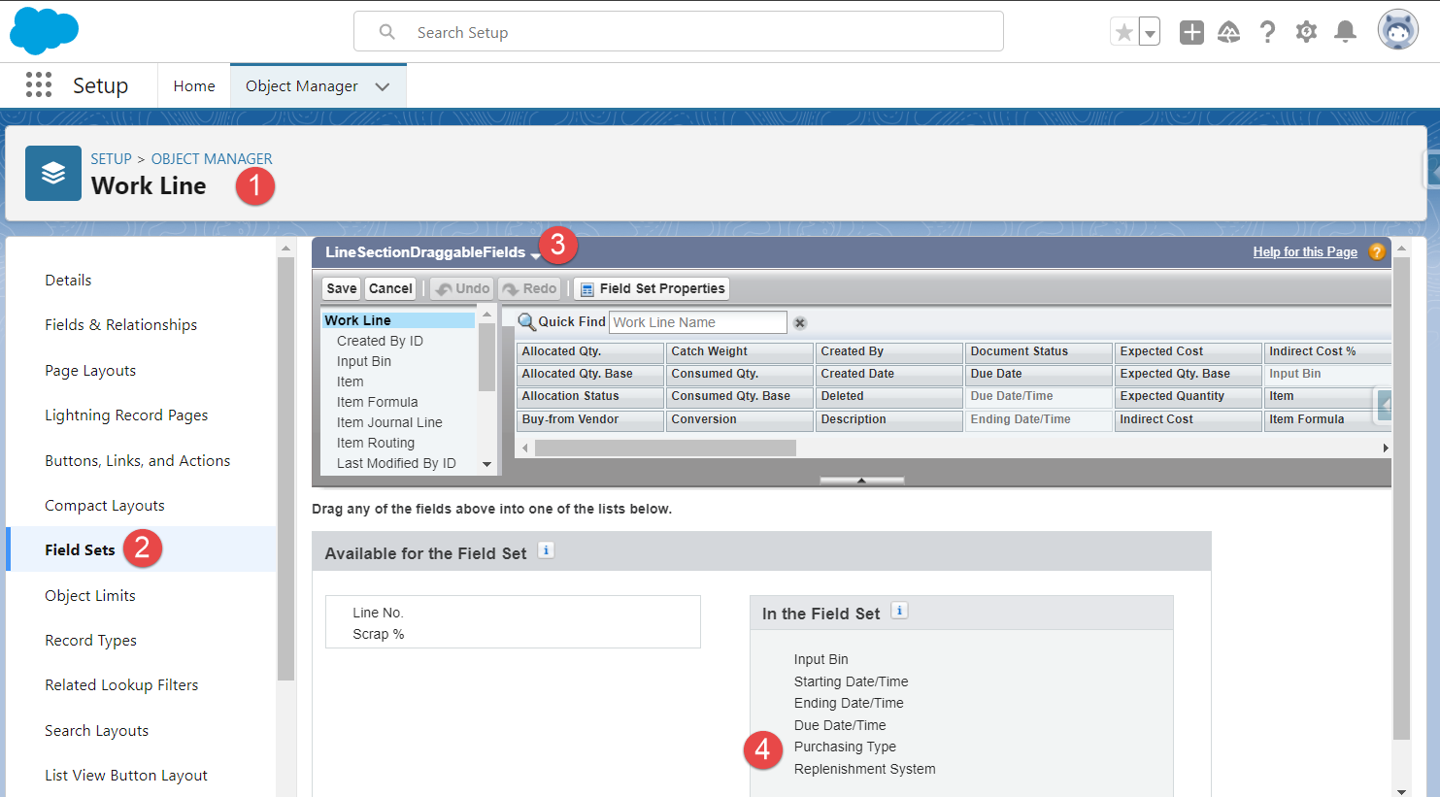Select Work Line in the object list
Image resolution: width=1440 pixels, height=797 pixels.
click(x=398, y=321)
